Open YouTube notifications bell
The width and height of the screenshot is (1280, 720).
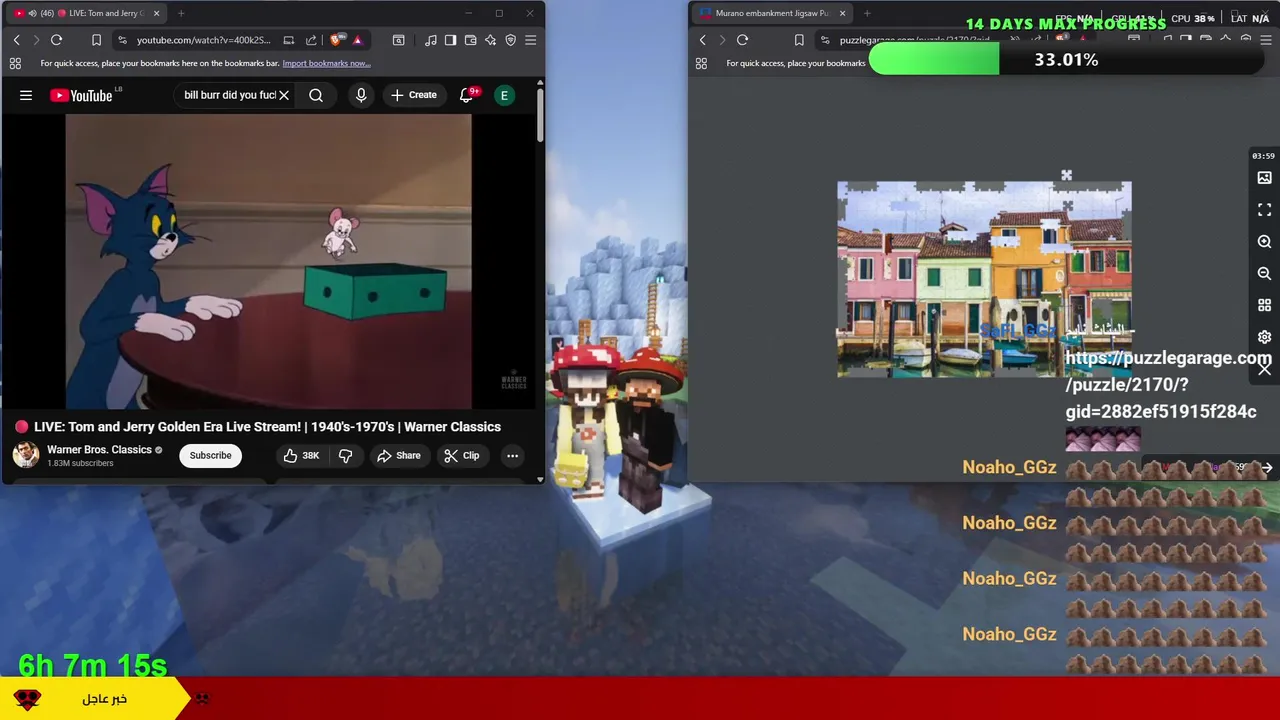(466, 95)
